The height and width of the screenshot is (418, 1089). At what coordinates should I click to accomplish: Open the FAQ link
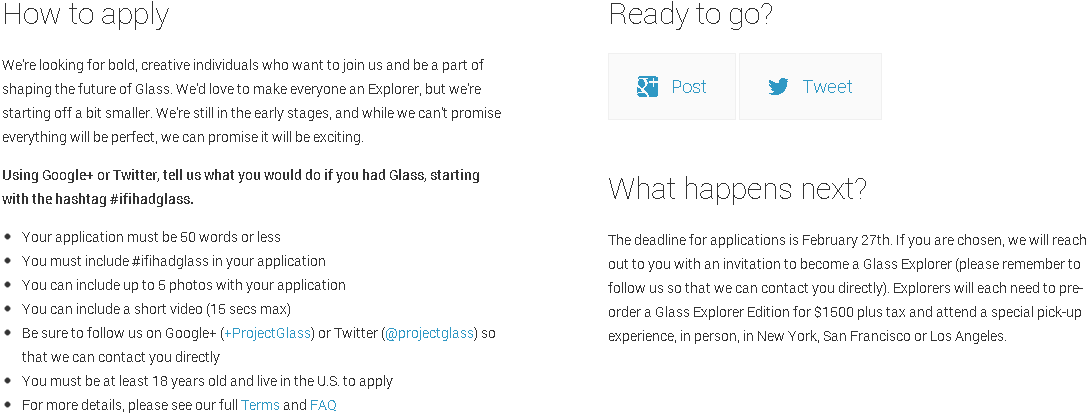(x=323, y=405)
